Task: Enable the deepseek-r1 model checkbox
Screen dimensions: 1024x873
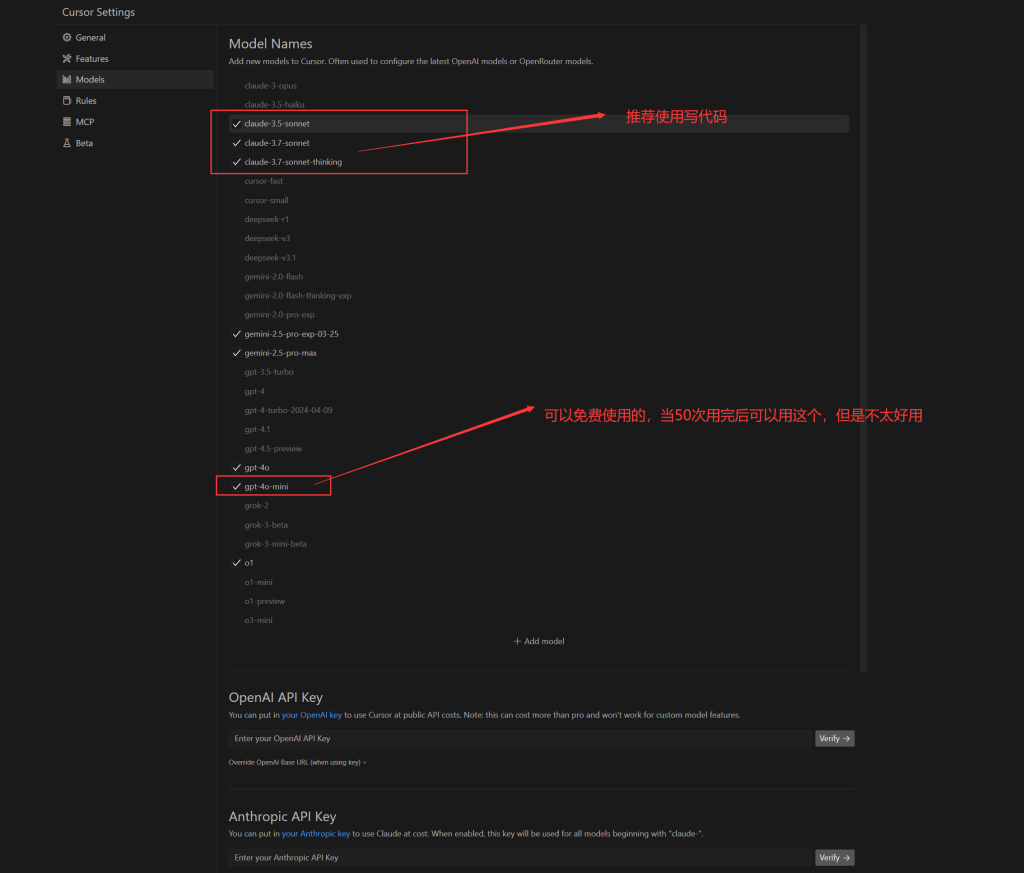Action: [x=236, y=219]
